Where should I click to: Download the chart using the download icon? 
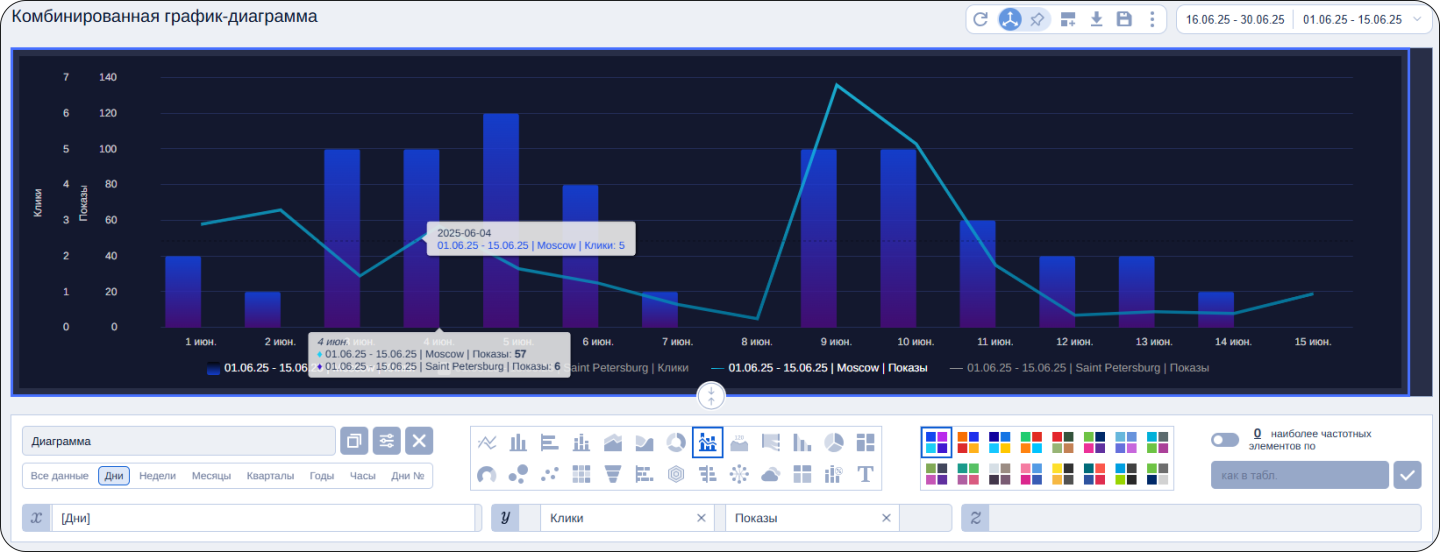coord(1096,19)
